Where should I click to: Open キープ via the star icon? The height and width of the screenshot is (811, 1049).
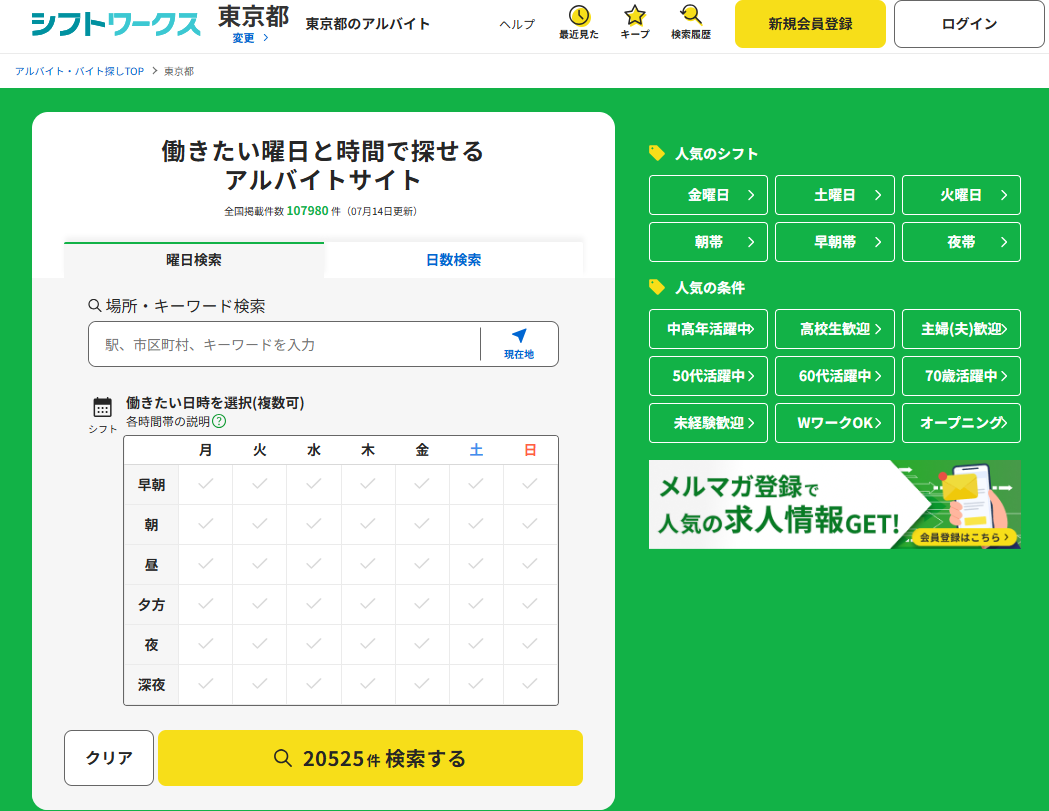(x=634, y=16)
